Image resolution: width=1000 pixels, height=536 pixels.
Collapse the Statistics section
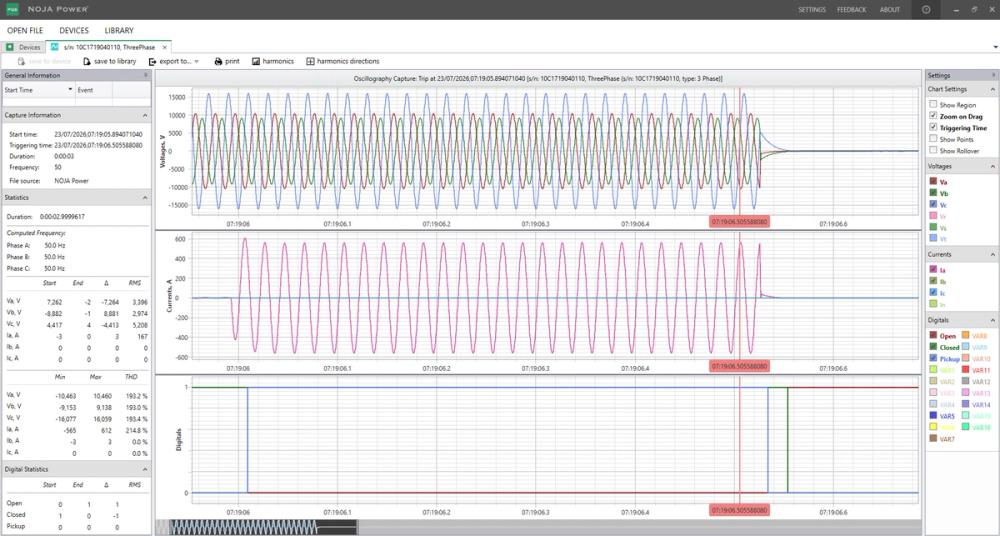tap(145, 198)
